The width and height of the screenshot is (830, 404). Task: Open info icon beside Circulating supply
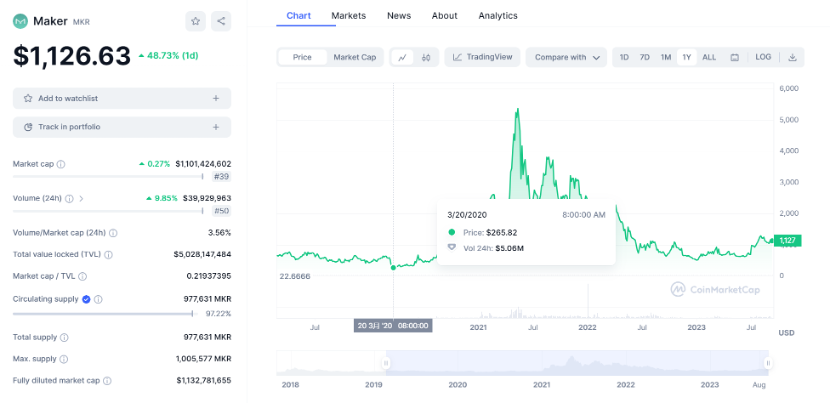click(x=98, y=299)
